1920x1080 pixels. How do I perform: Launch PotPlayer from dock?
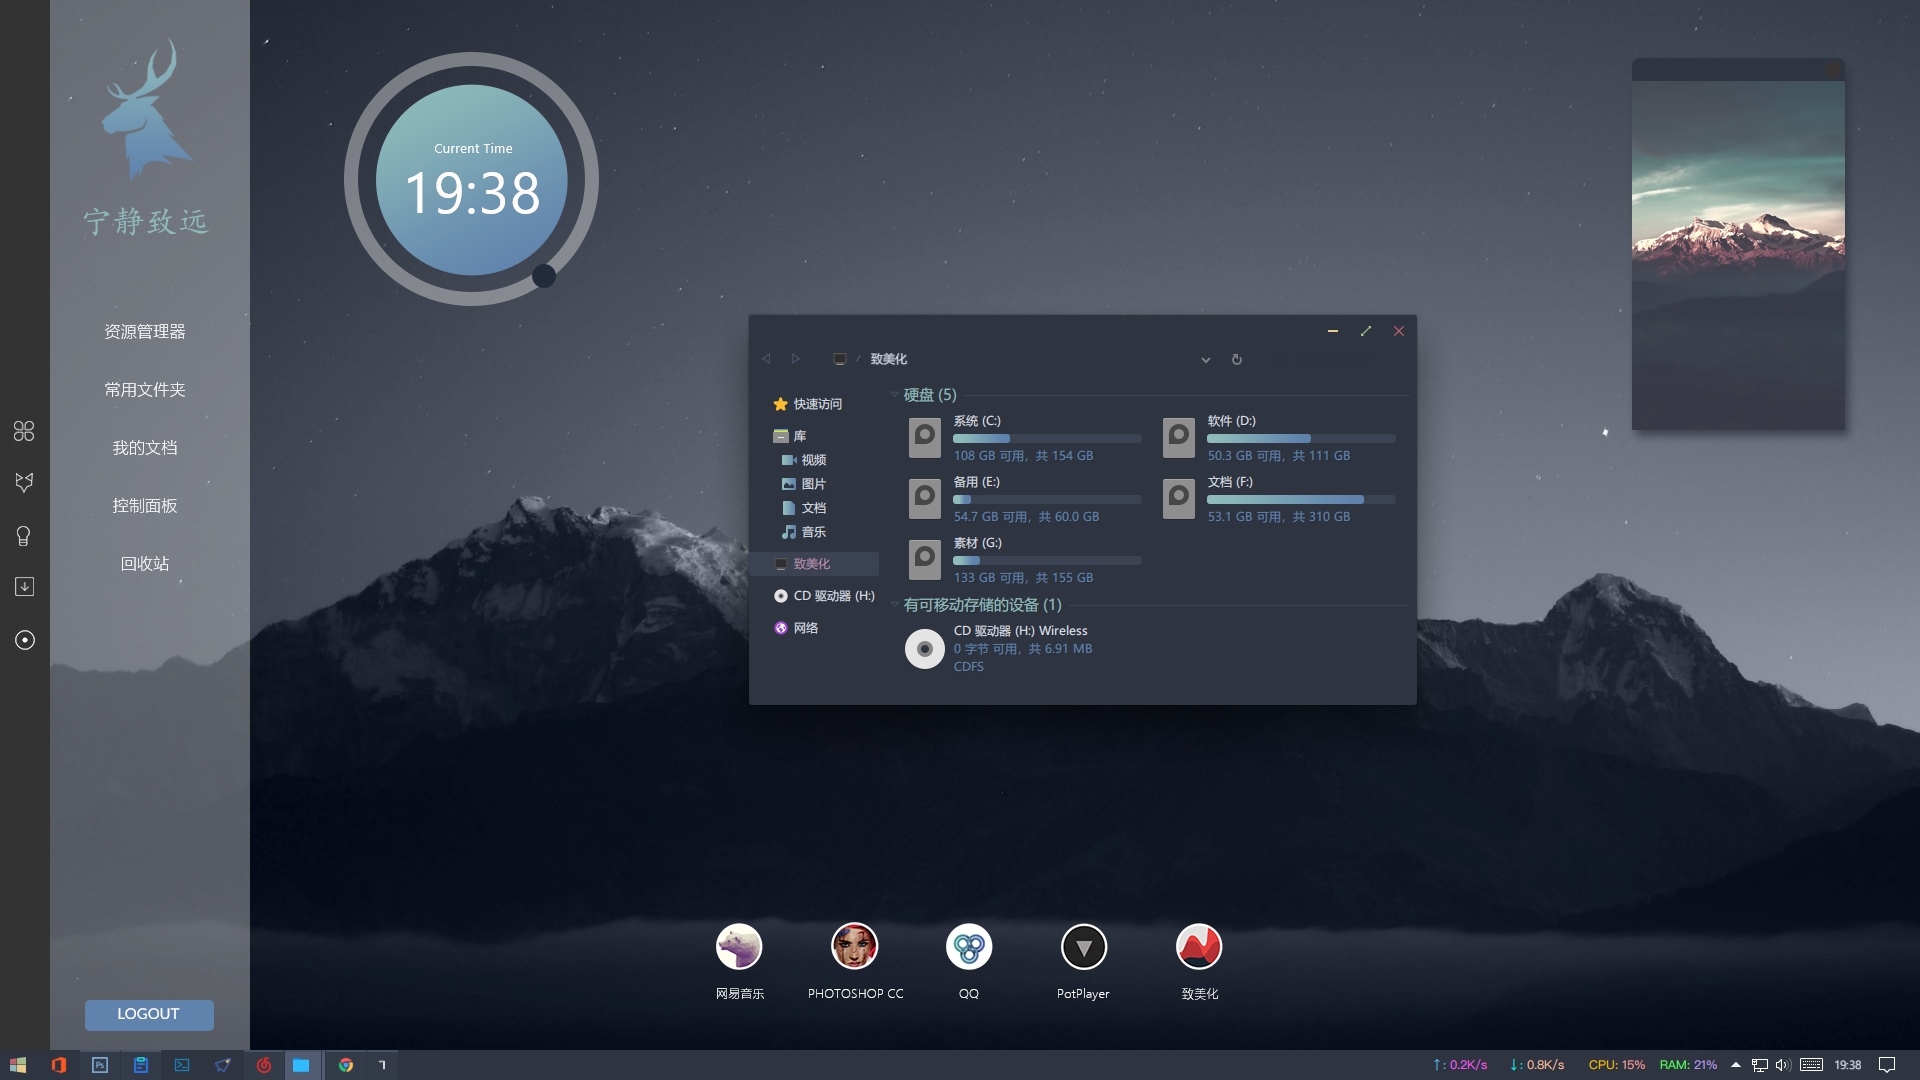(1084, 947)
